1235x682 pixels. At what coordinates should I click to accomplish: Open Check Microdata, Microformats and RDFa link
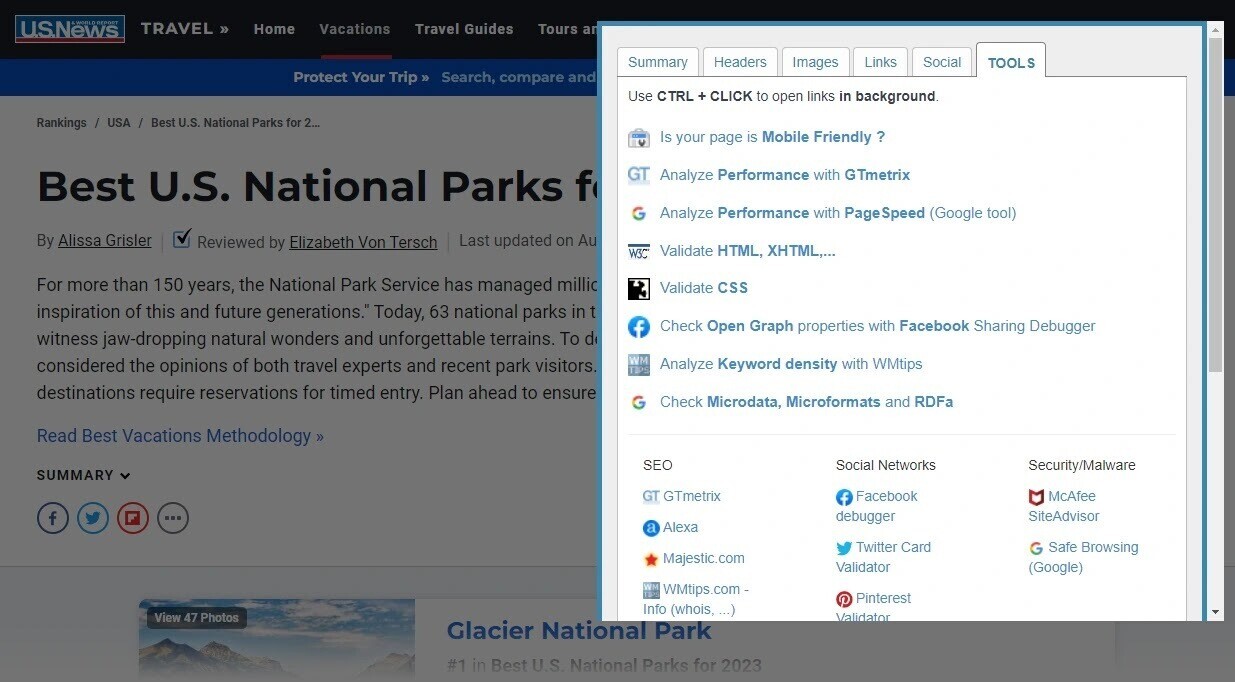pyautogui.click(x=807, y=402)
